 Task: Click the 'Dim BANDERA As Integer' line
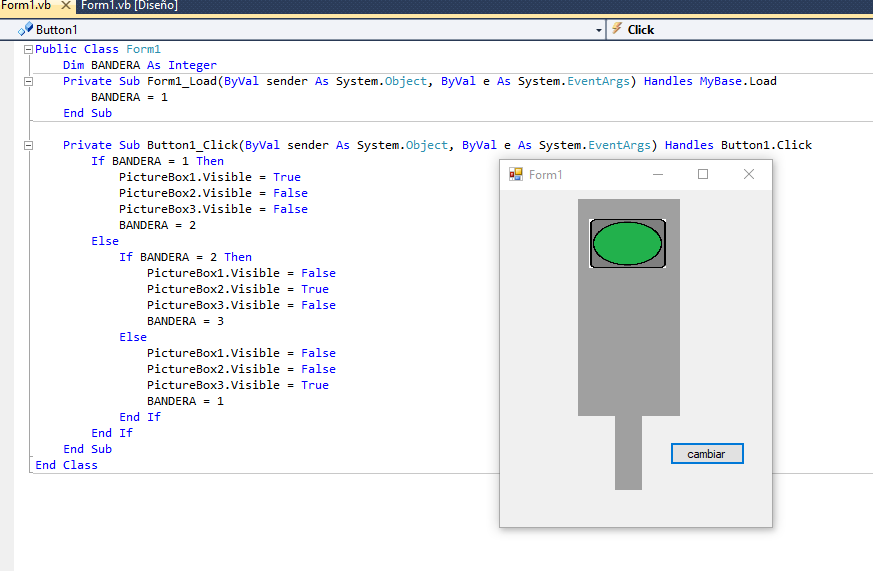coord(139,65)
